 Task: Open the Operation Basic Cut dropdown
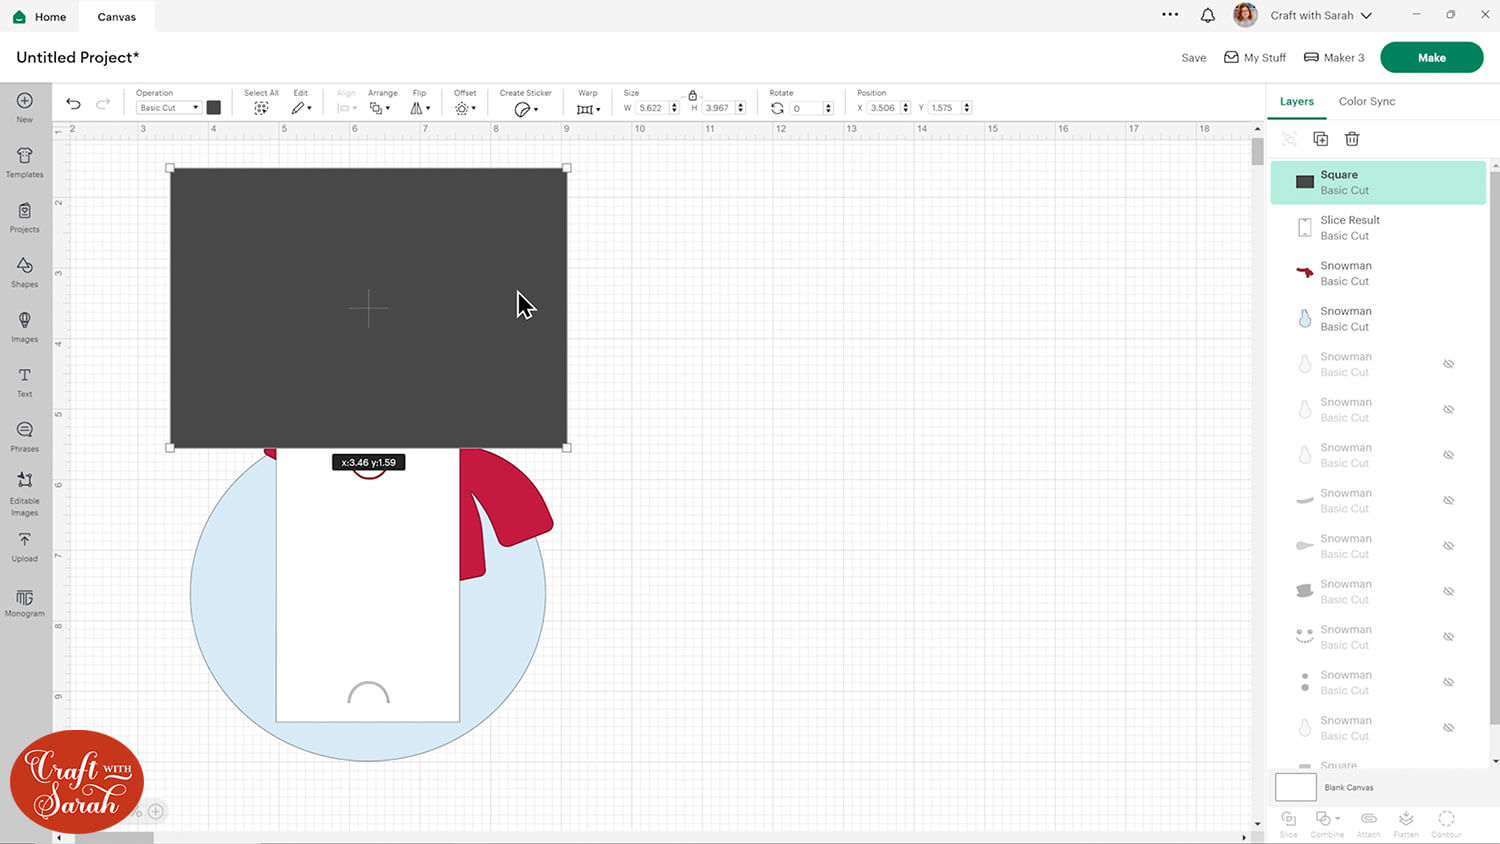click(168, 108)
